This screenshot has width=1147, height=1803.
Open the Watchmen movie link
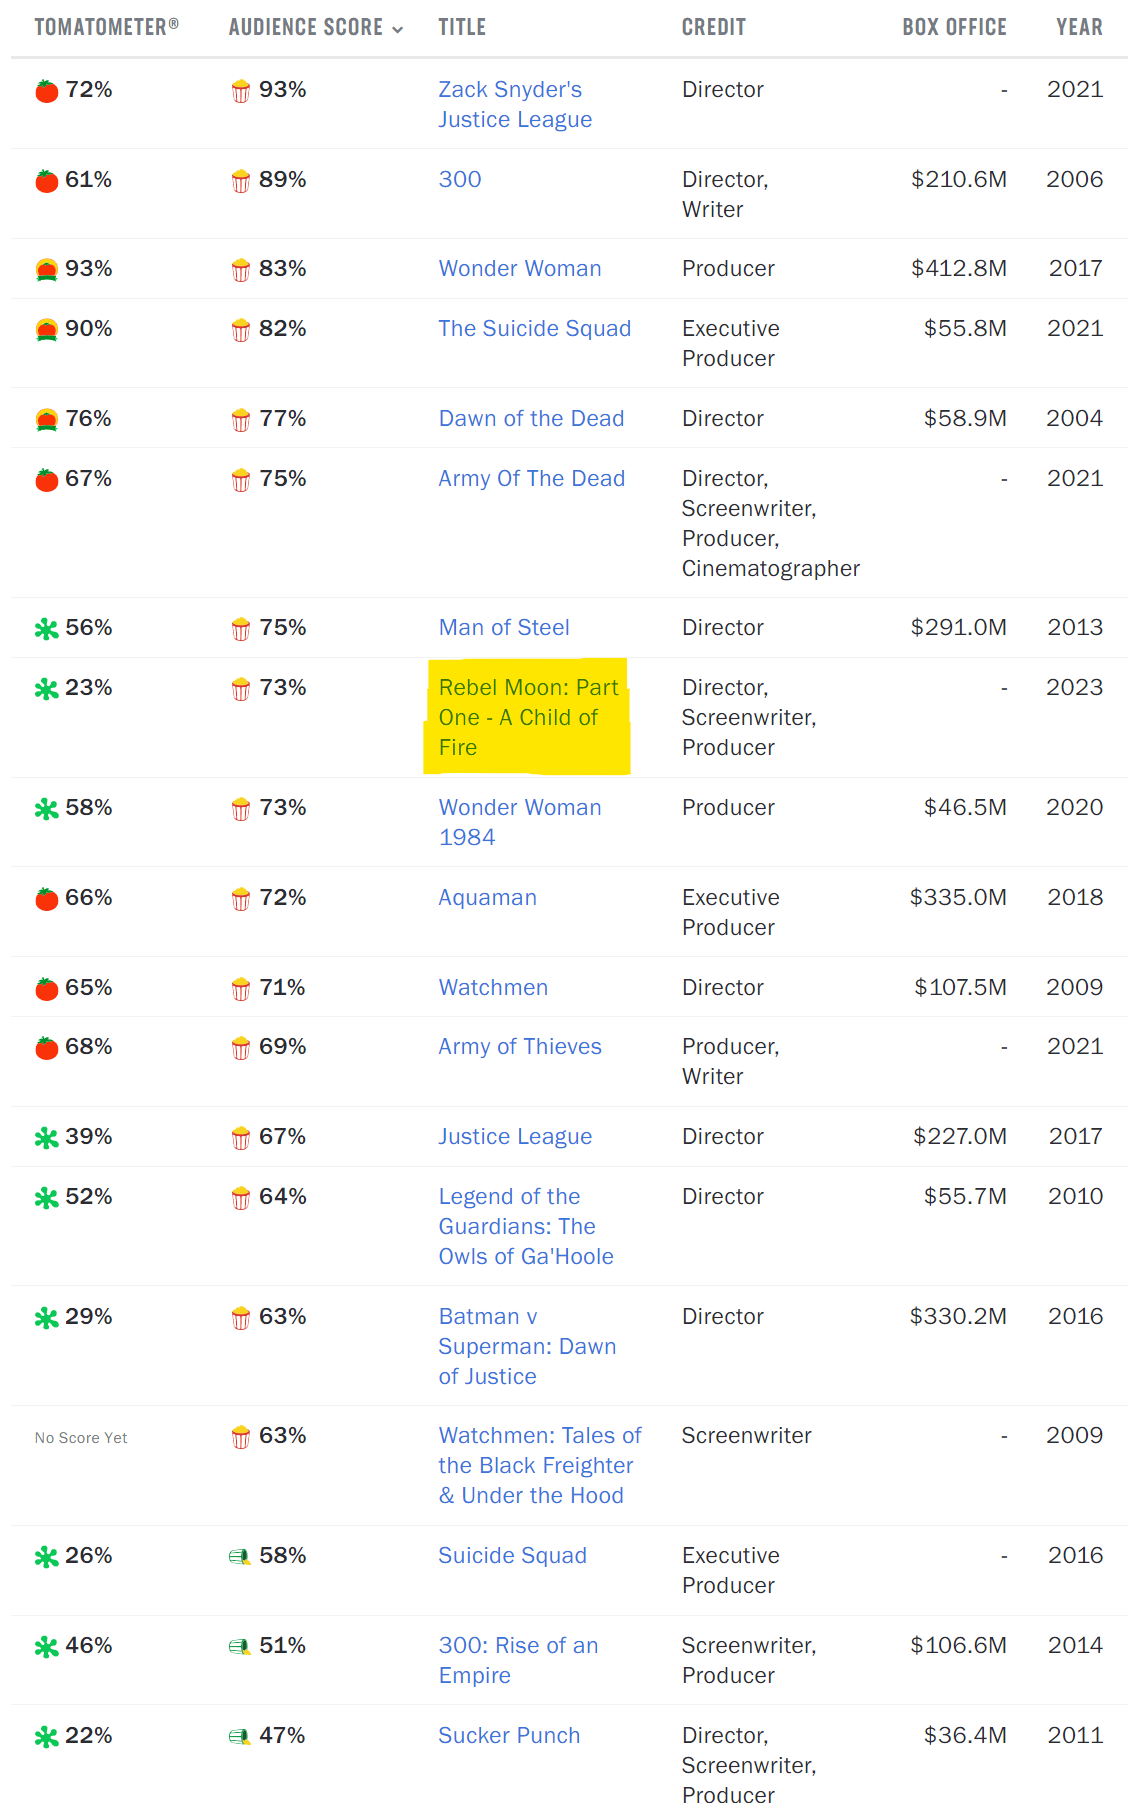[493, 987]
